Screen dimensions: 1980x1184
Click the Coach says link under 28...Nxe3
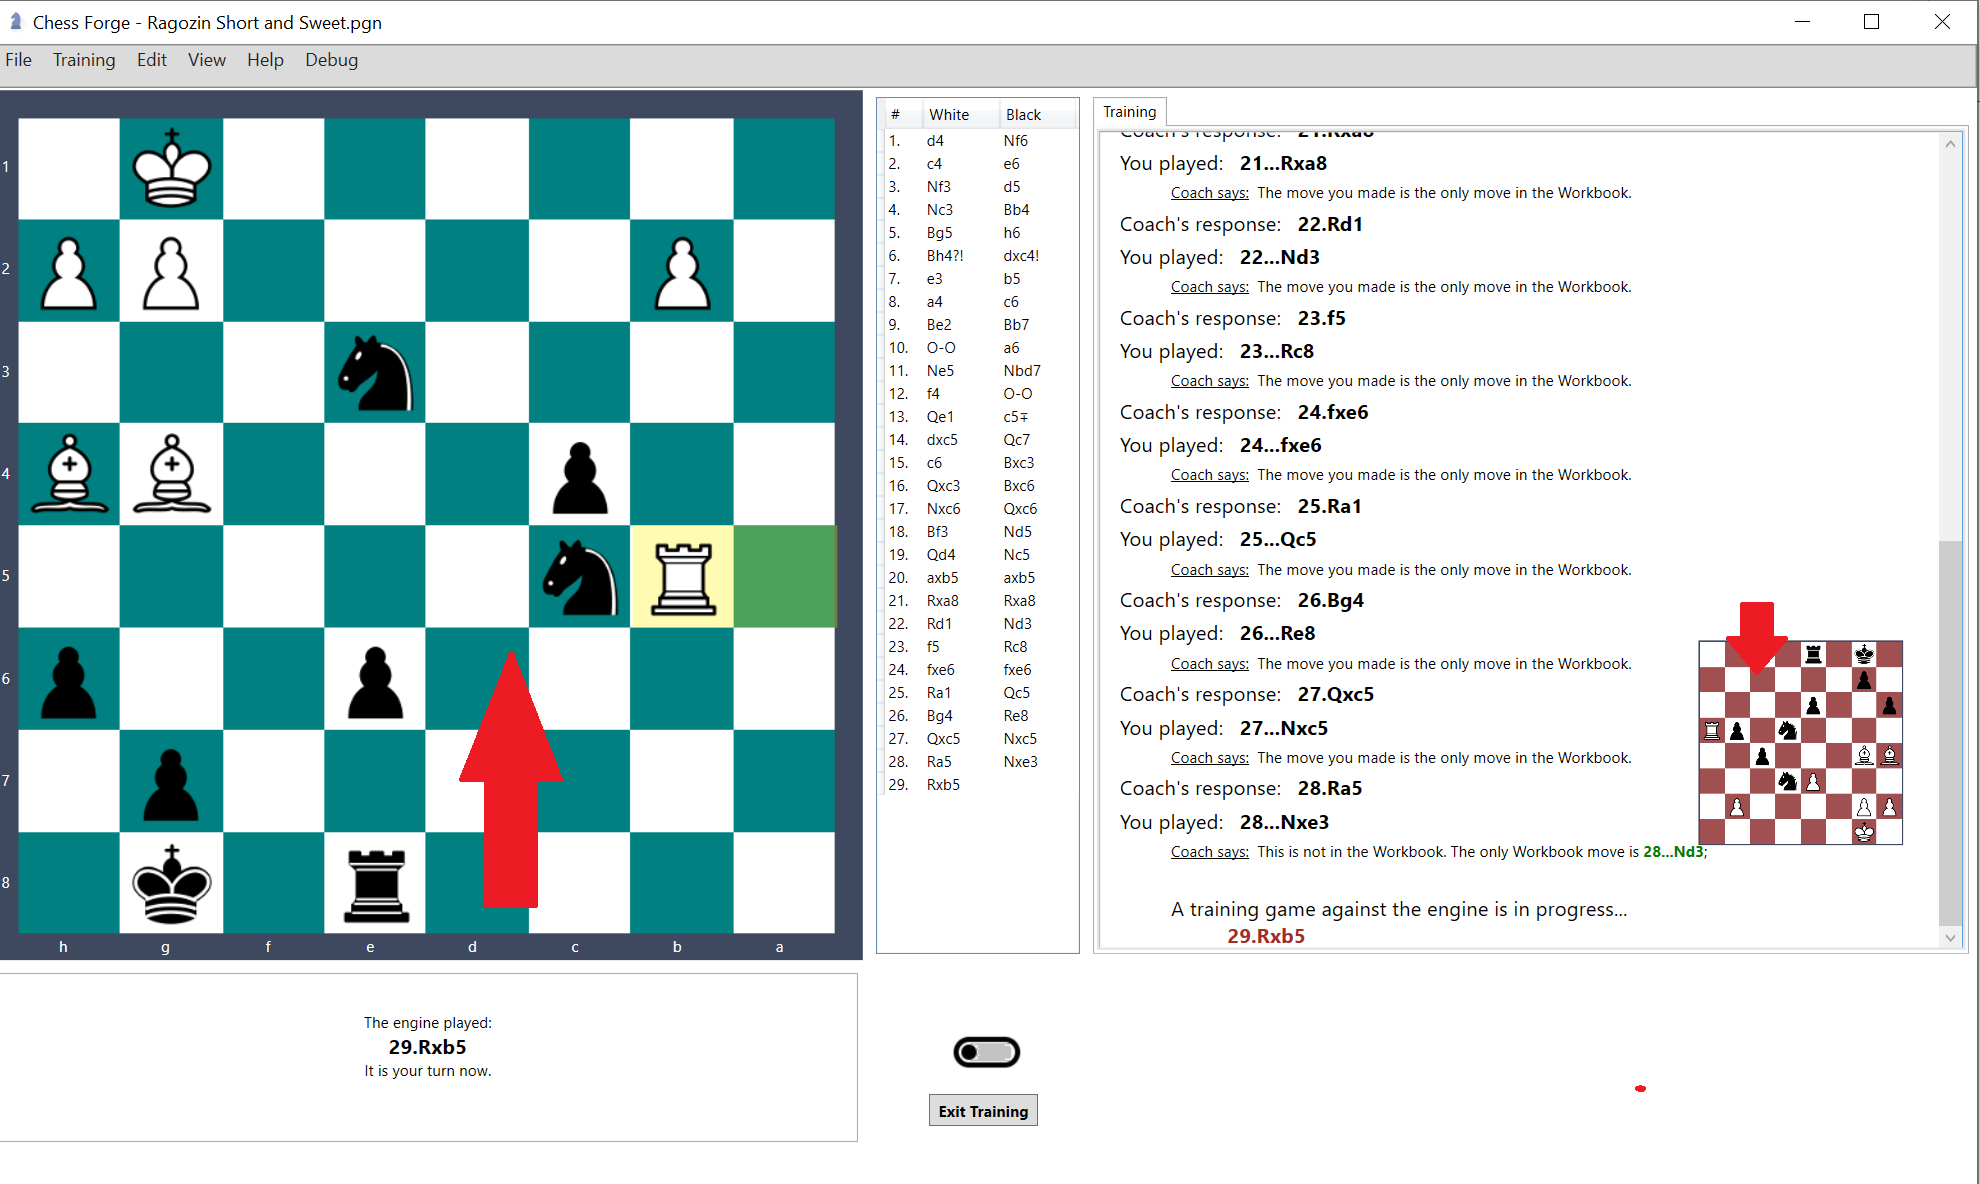[1208, 852]
